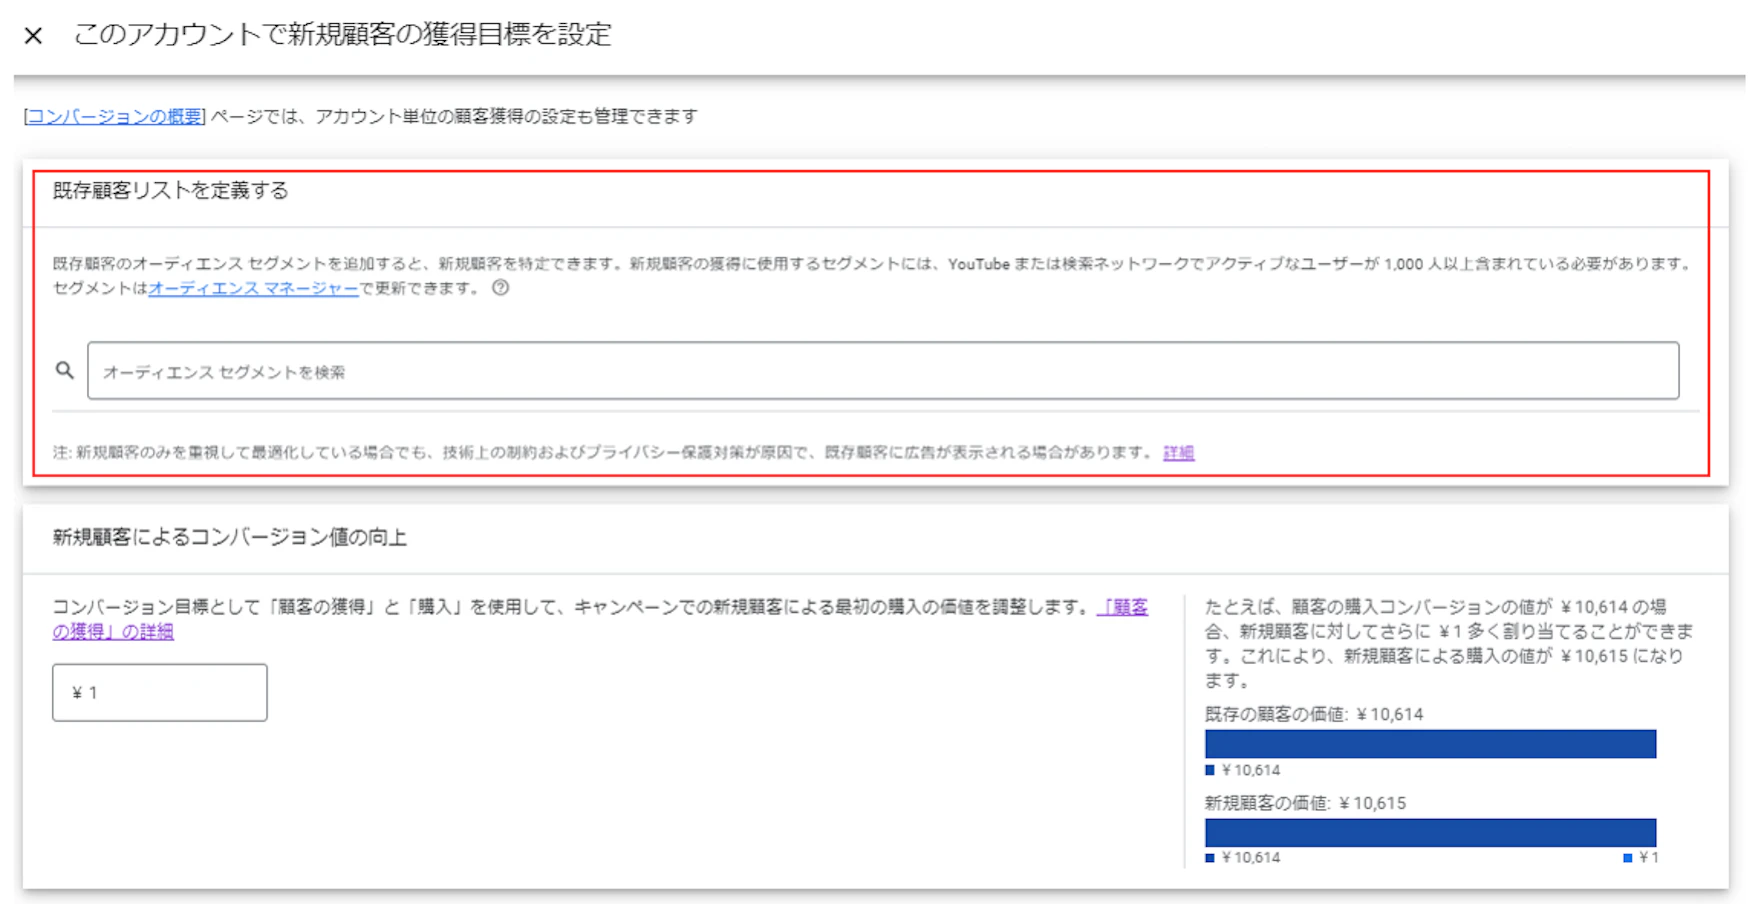Click the ¥ 1 value input box
1764x904 pixels.
160,692
